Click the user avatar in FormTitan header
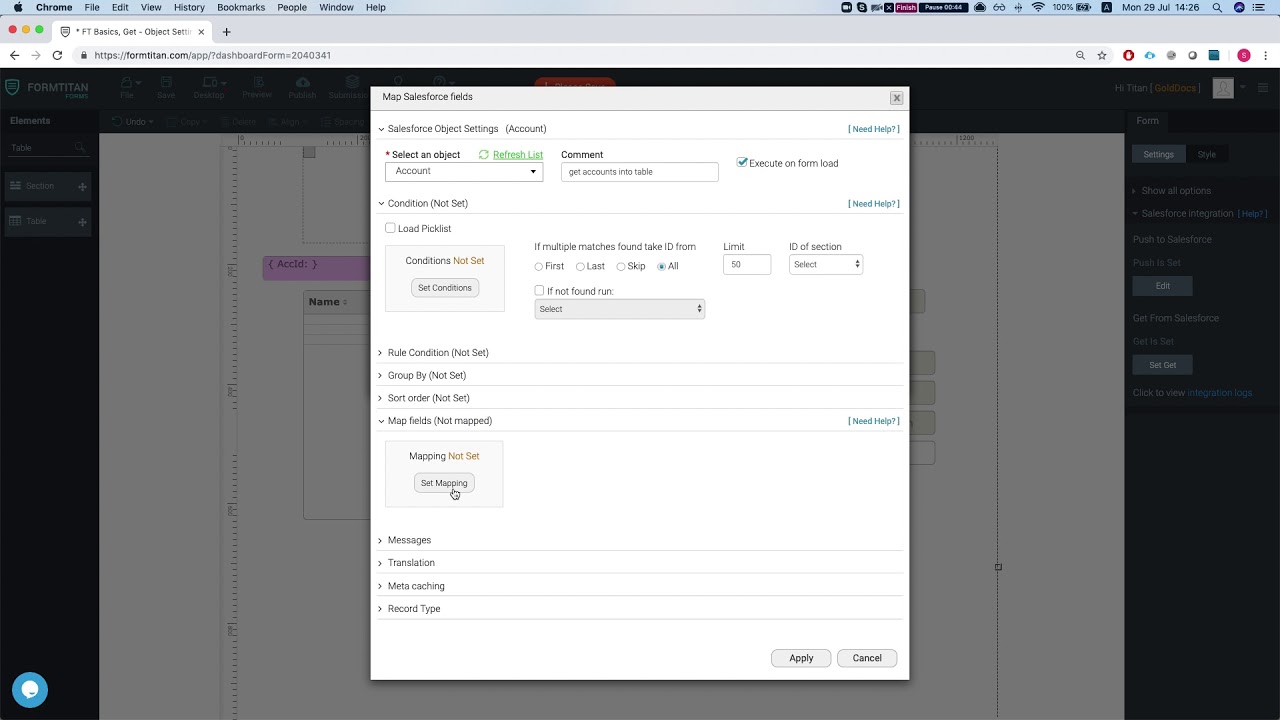The width and height of the screenshot is (1280, 720). pos(1223,88)
